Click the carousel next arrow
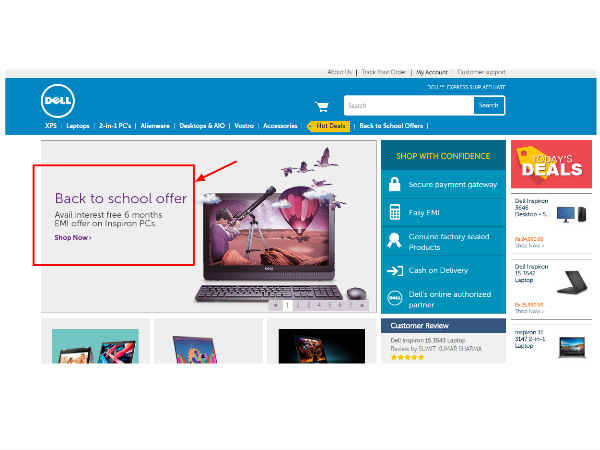The image size is (600, 450). pos(362,303)
